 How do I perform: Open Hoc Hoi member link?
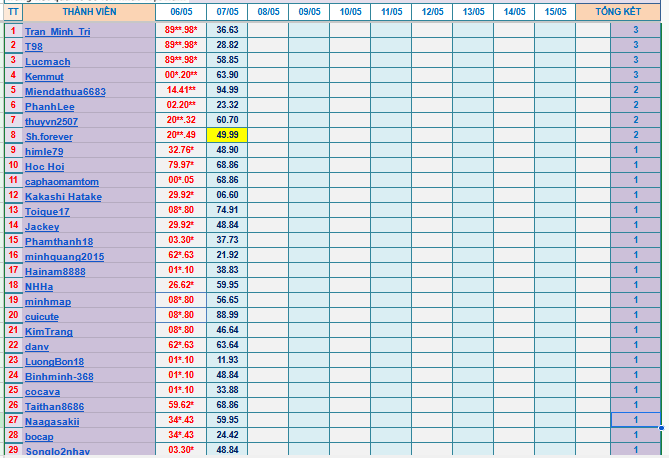coord(45,166)
